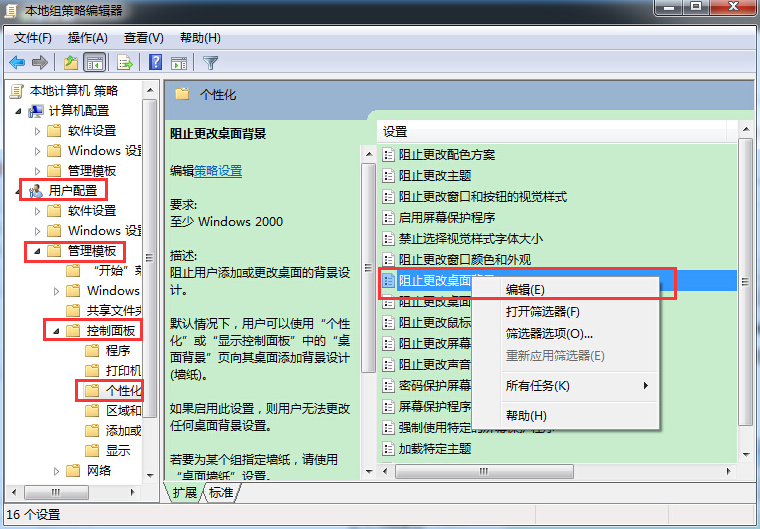Switch to the 标准 tab at the bottom
This screenshot has width=760, height=529.
click(221, 493)
